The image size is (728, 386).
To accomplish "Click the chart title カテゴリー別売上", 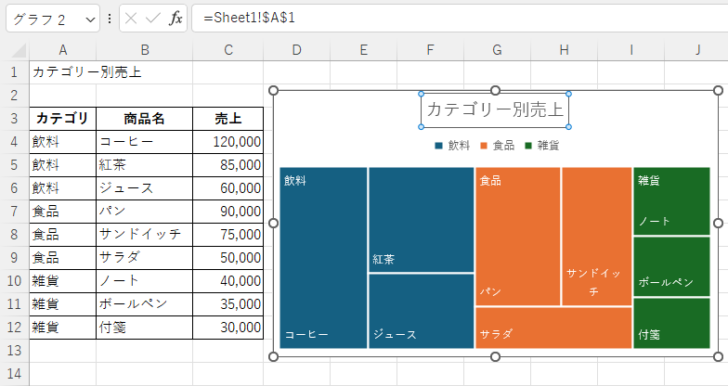I will (495, 110).
